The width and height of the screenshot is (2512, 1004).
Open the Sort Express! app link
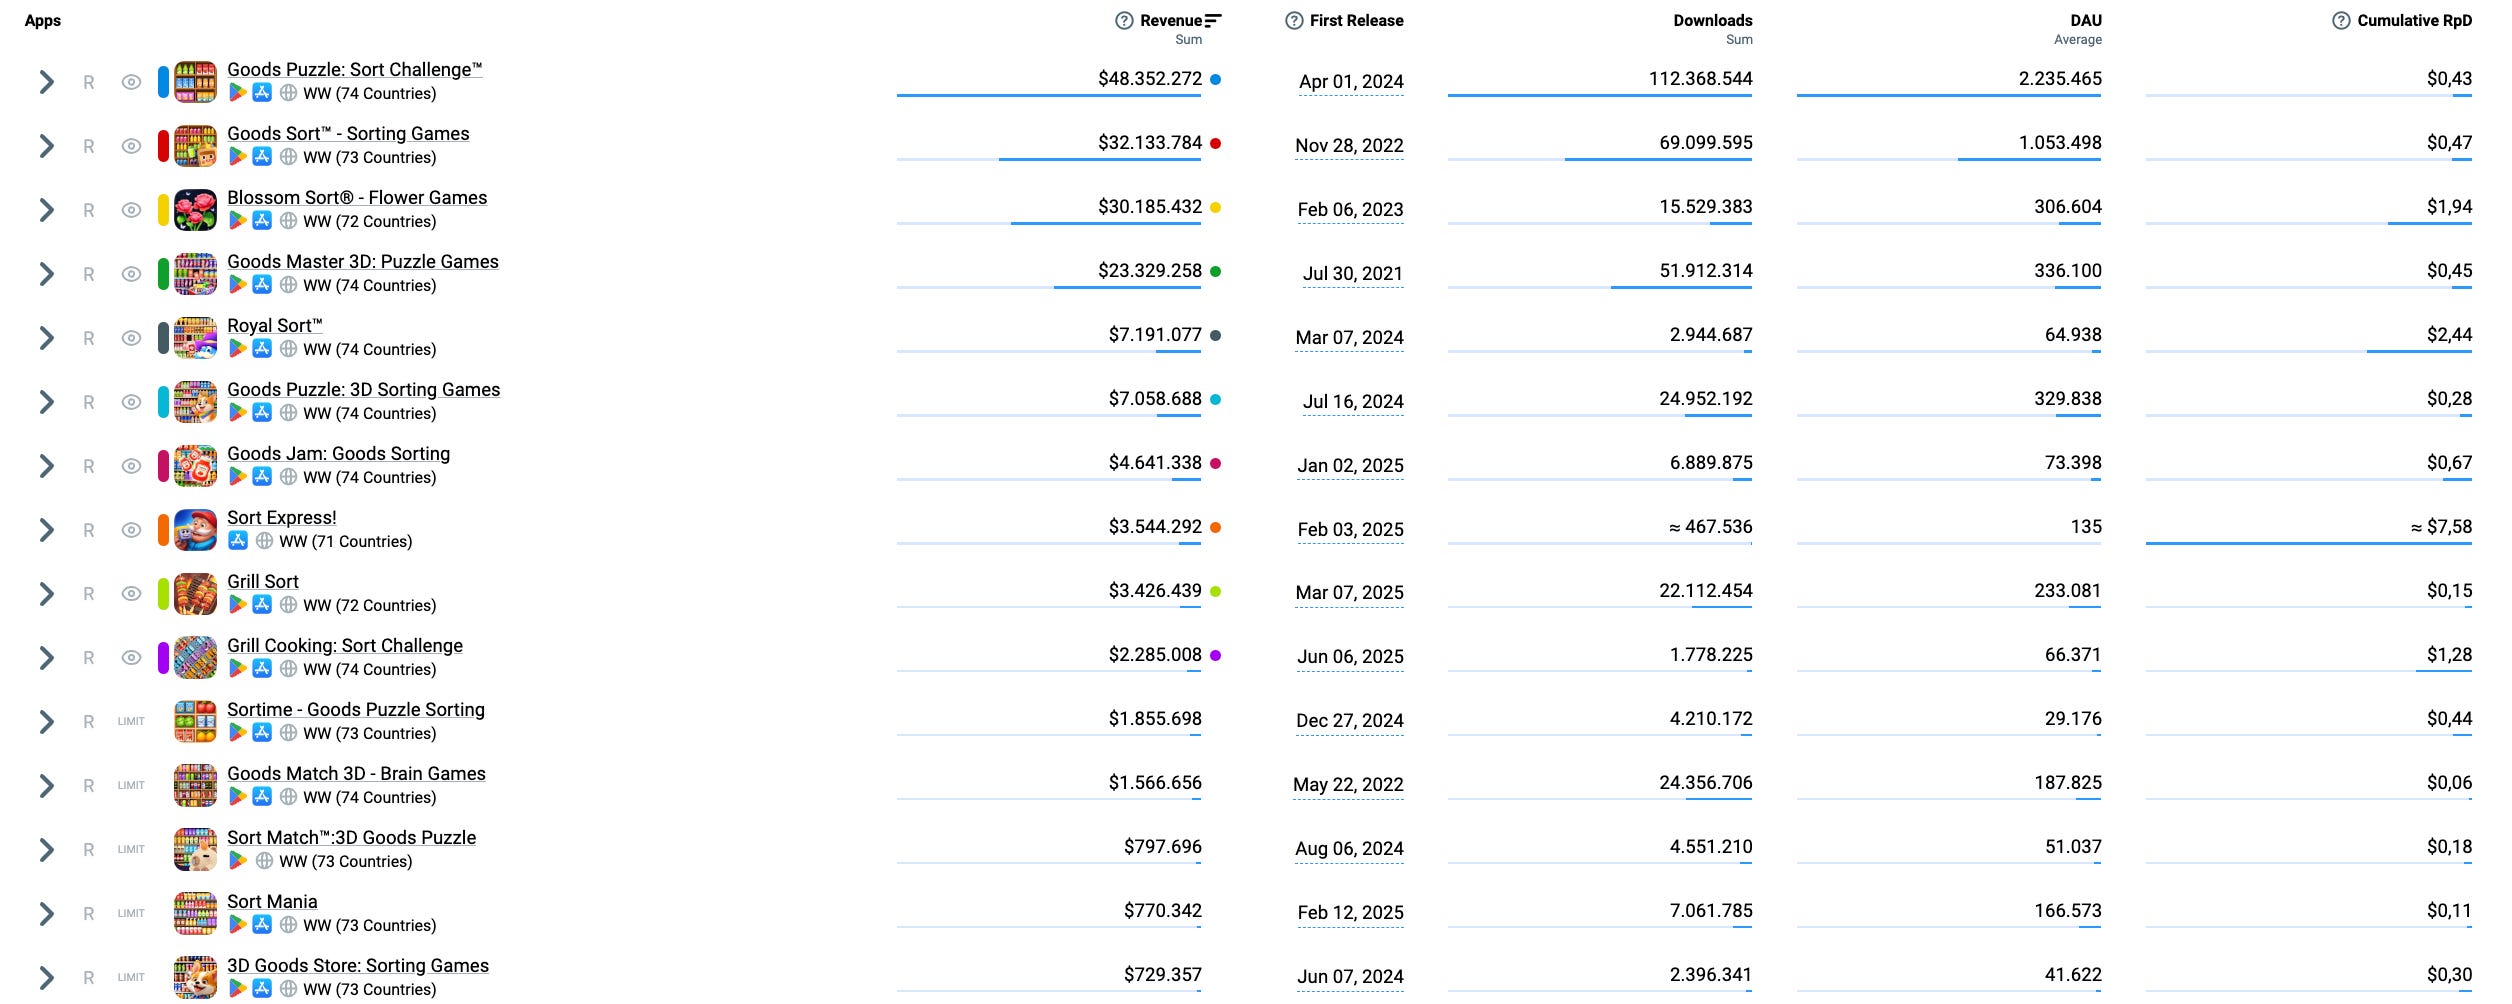[x=282, y=518]
